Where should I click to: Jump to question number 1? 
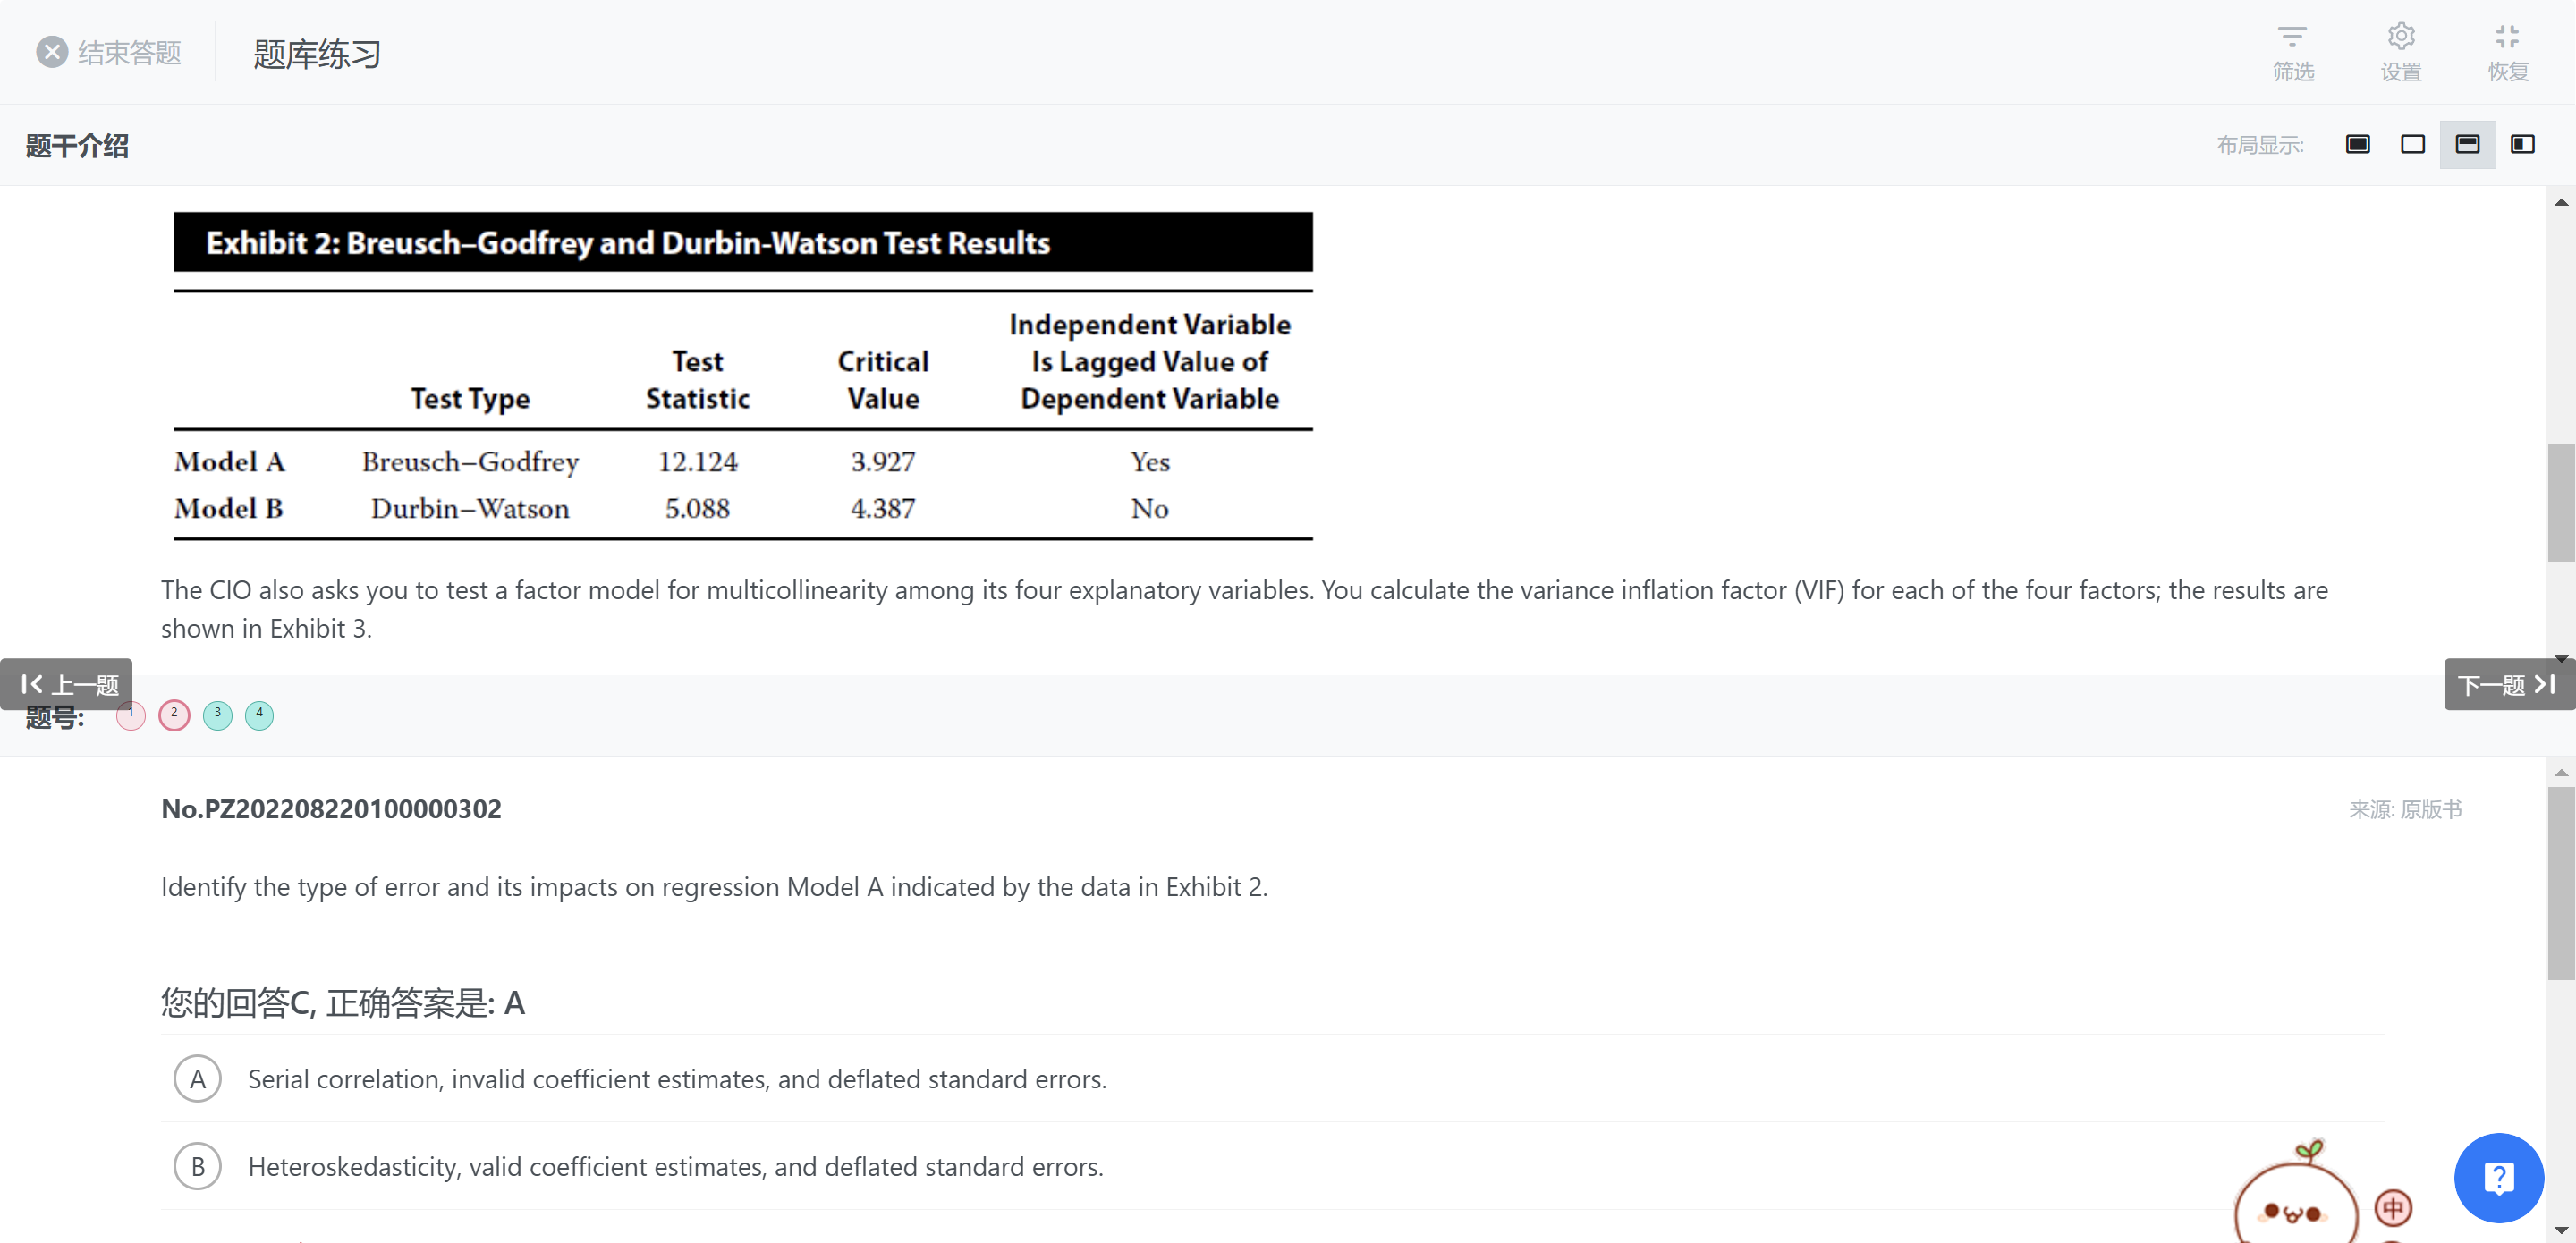[x=131, y=715]
